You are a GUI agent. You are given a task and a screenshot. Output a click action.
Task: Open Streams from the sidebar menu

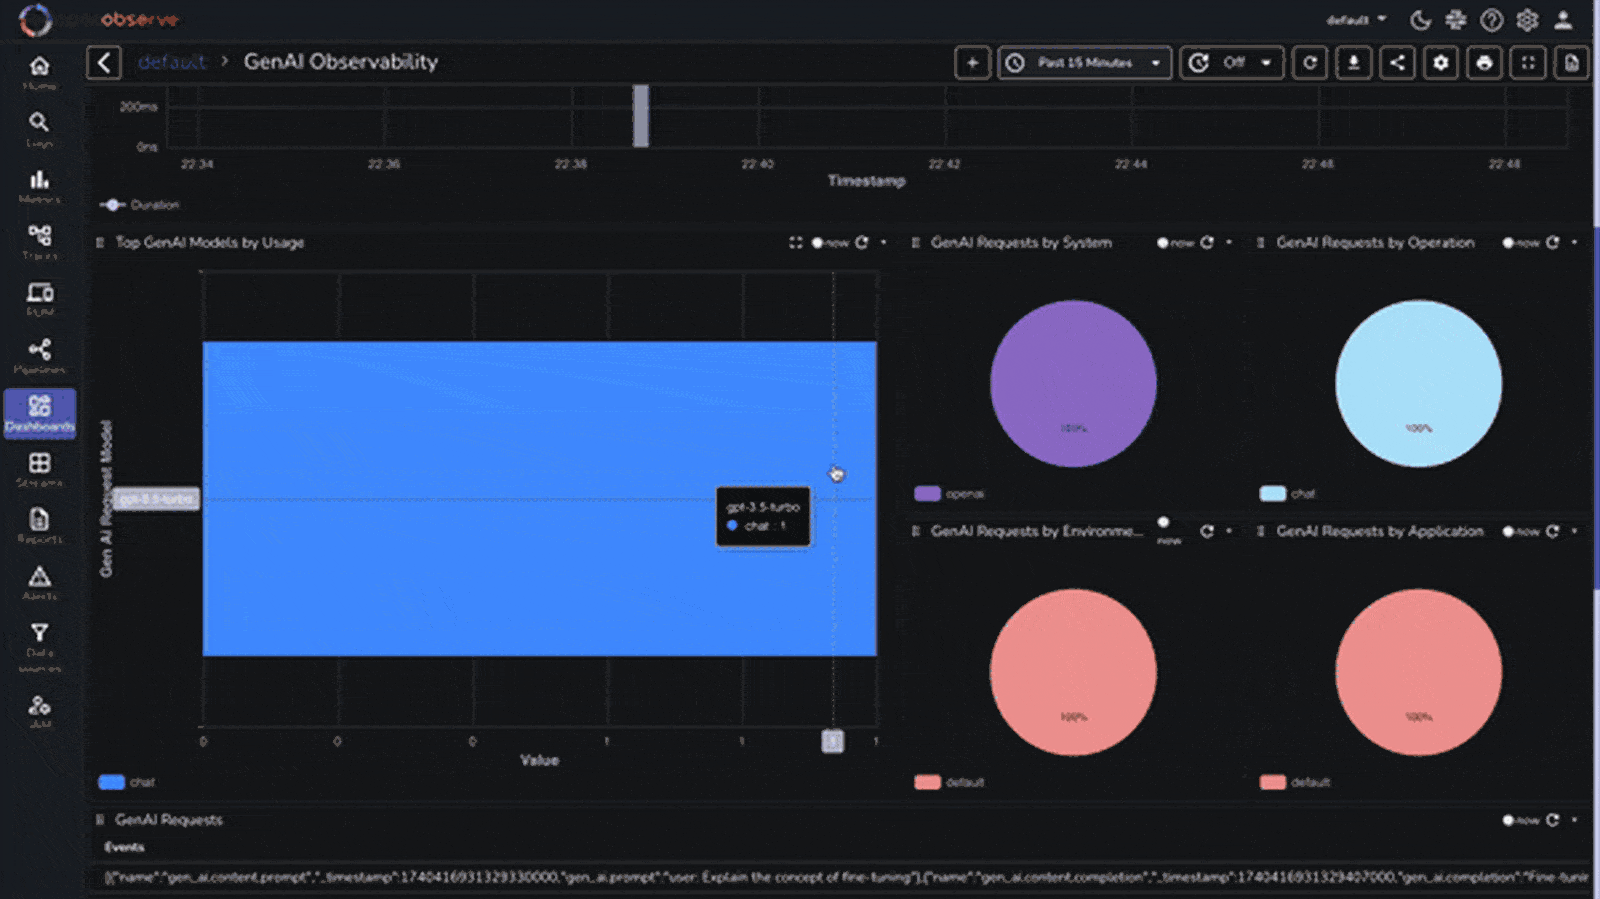pyautogui.click(x=39, y=469)
